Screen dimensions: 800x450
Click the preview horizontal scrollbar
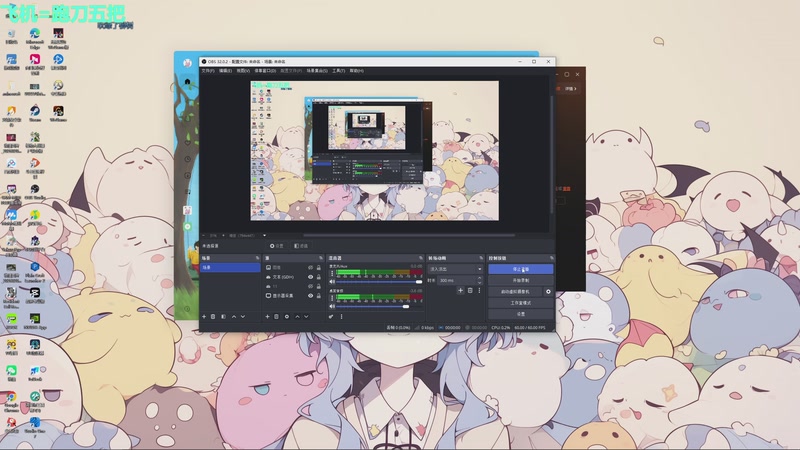[409, 235]
